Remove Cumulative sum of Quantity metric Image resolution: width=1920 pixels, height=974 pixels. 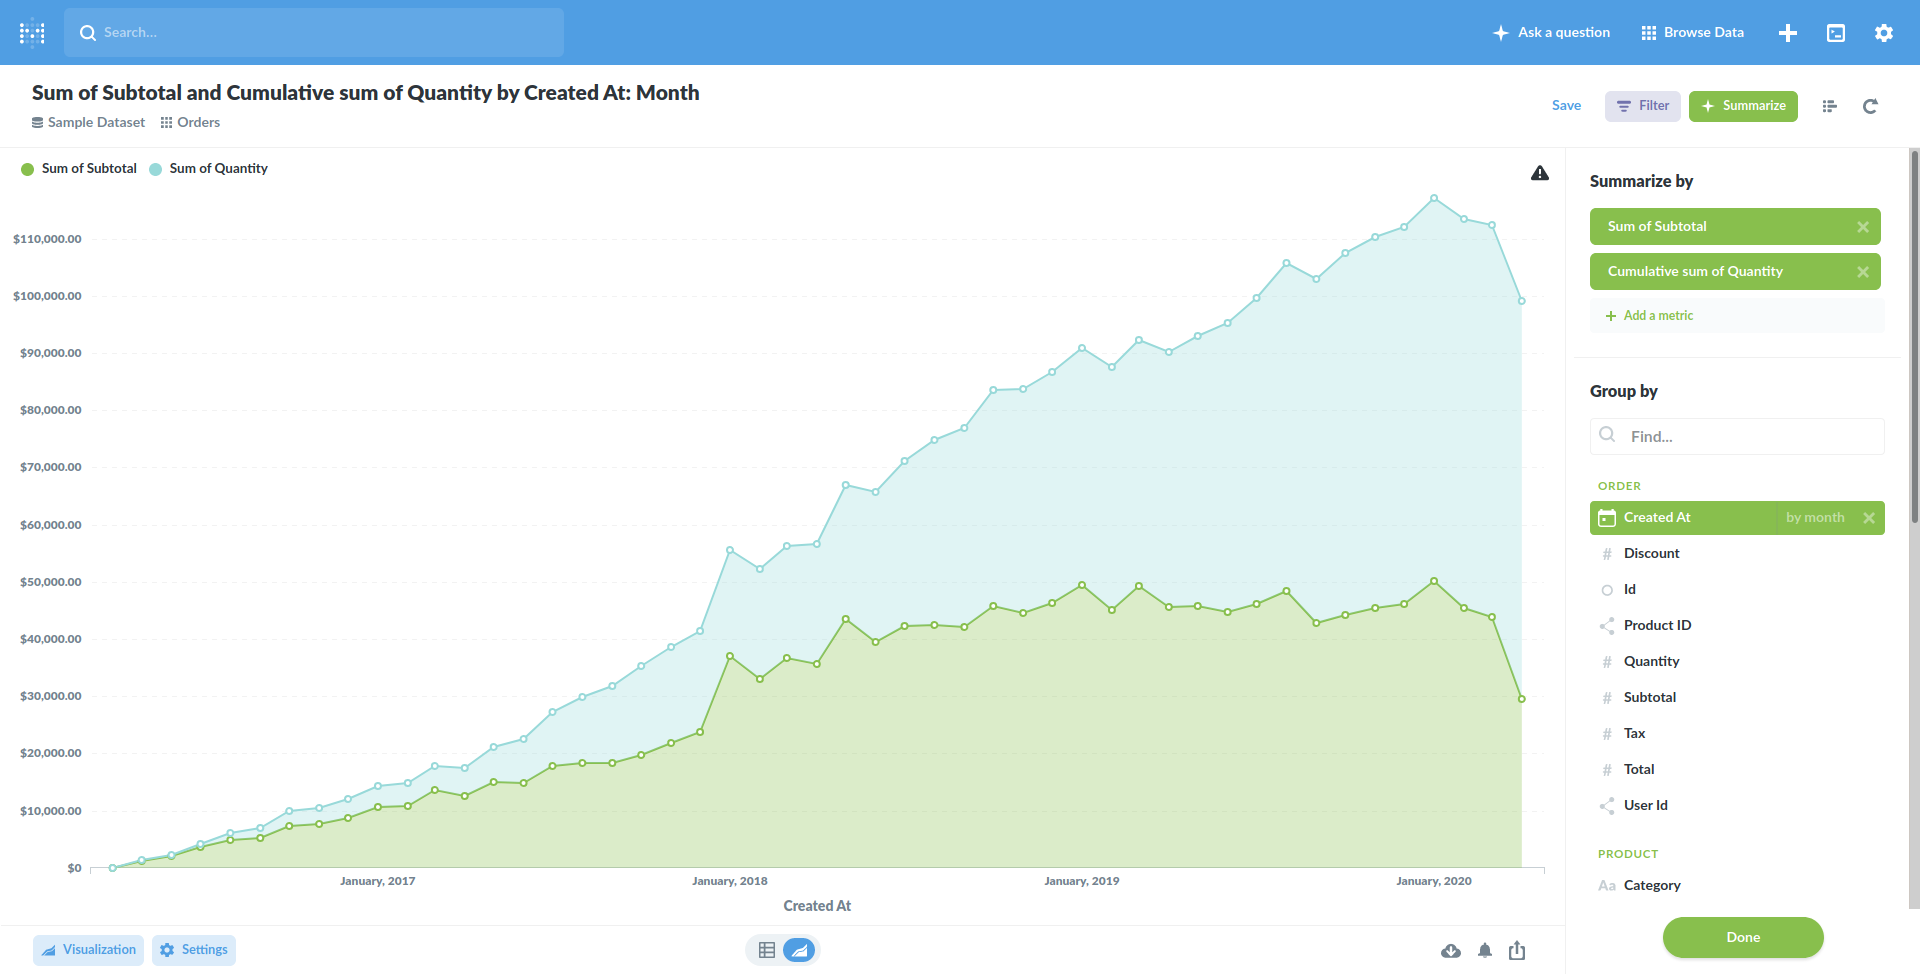tap(1863, 271)
